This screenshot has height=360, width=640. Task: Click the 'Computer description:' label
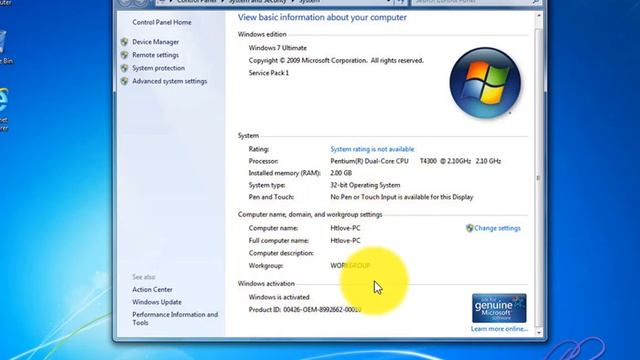pyautogui.click(x=281, y=253)
